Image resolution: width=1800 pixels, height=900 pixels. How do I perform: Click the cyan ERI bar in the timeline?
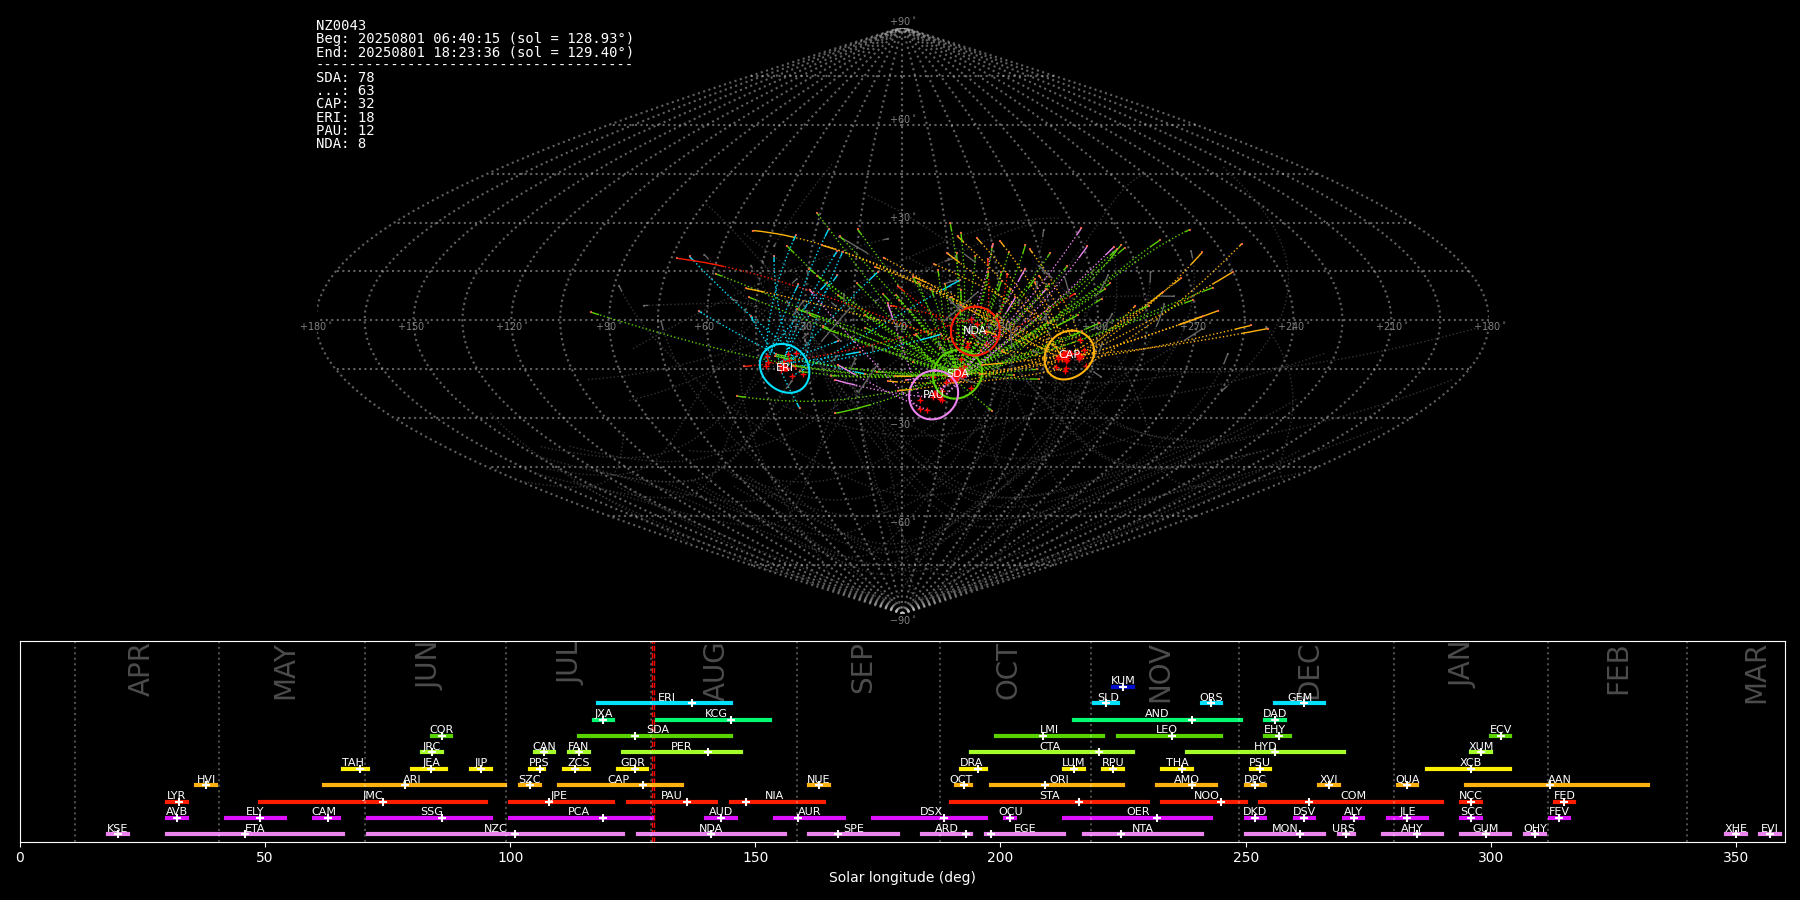(664, 703)
